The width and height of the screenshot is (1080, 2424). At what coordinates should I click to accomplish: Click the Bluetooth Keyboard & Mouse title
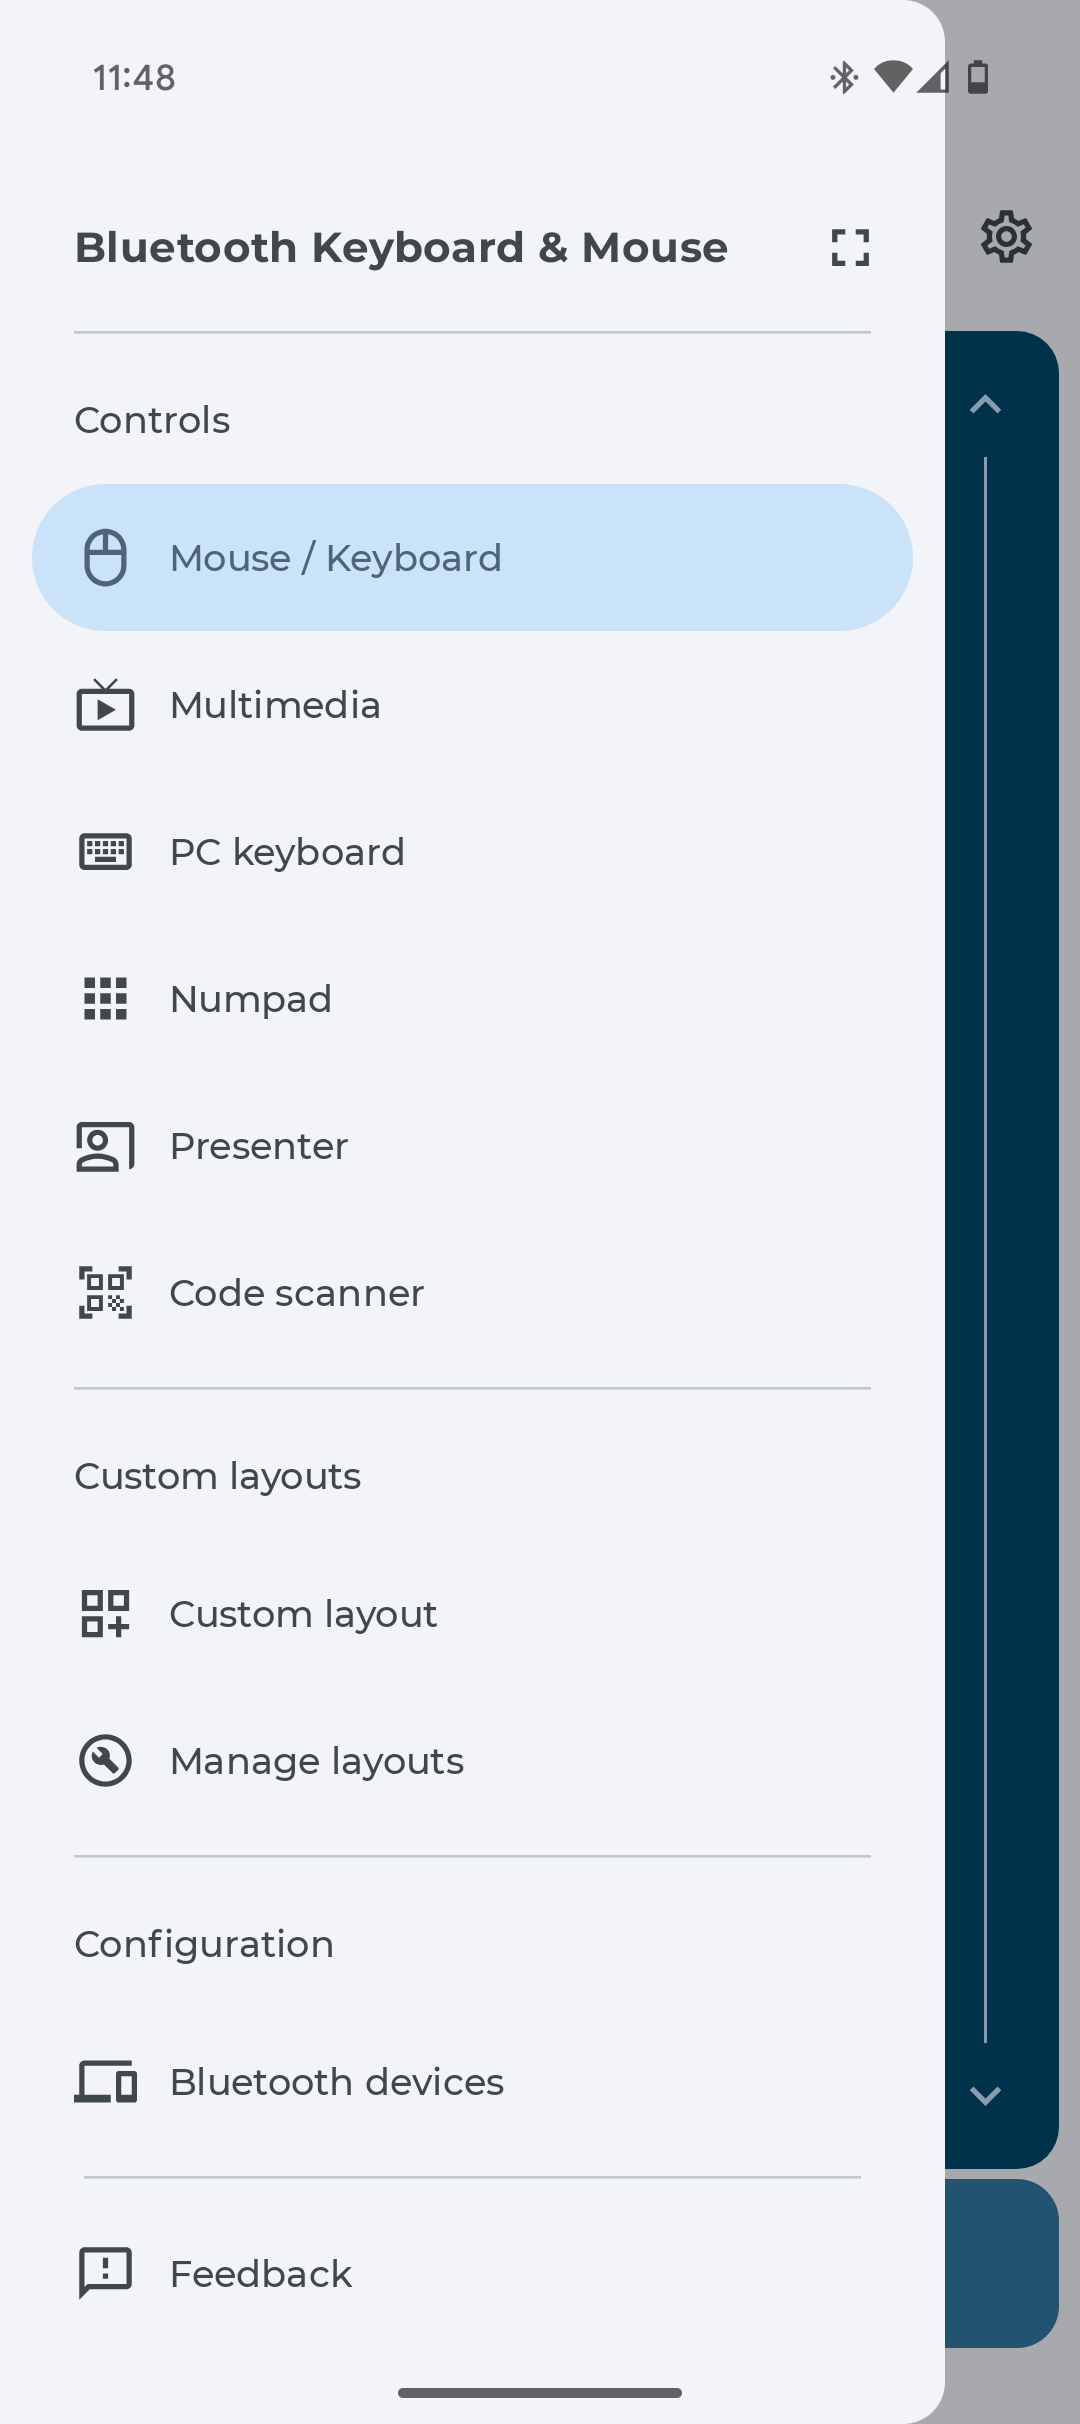pos(400,246)
